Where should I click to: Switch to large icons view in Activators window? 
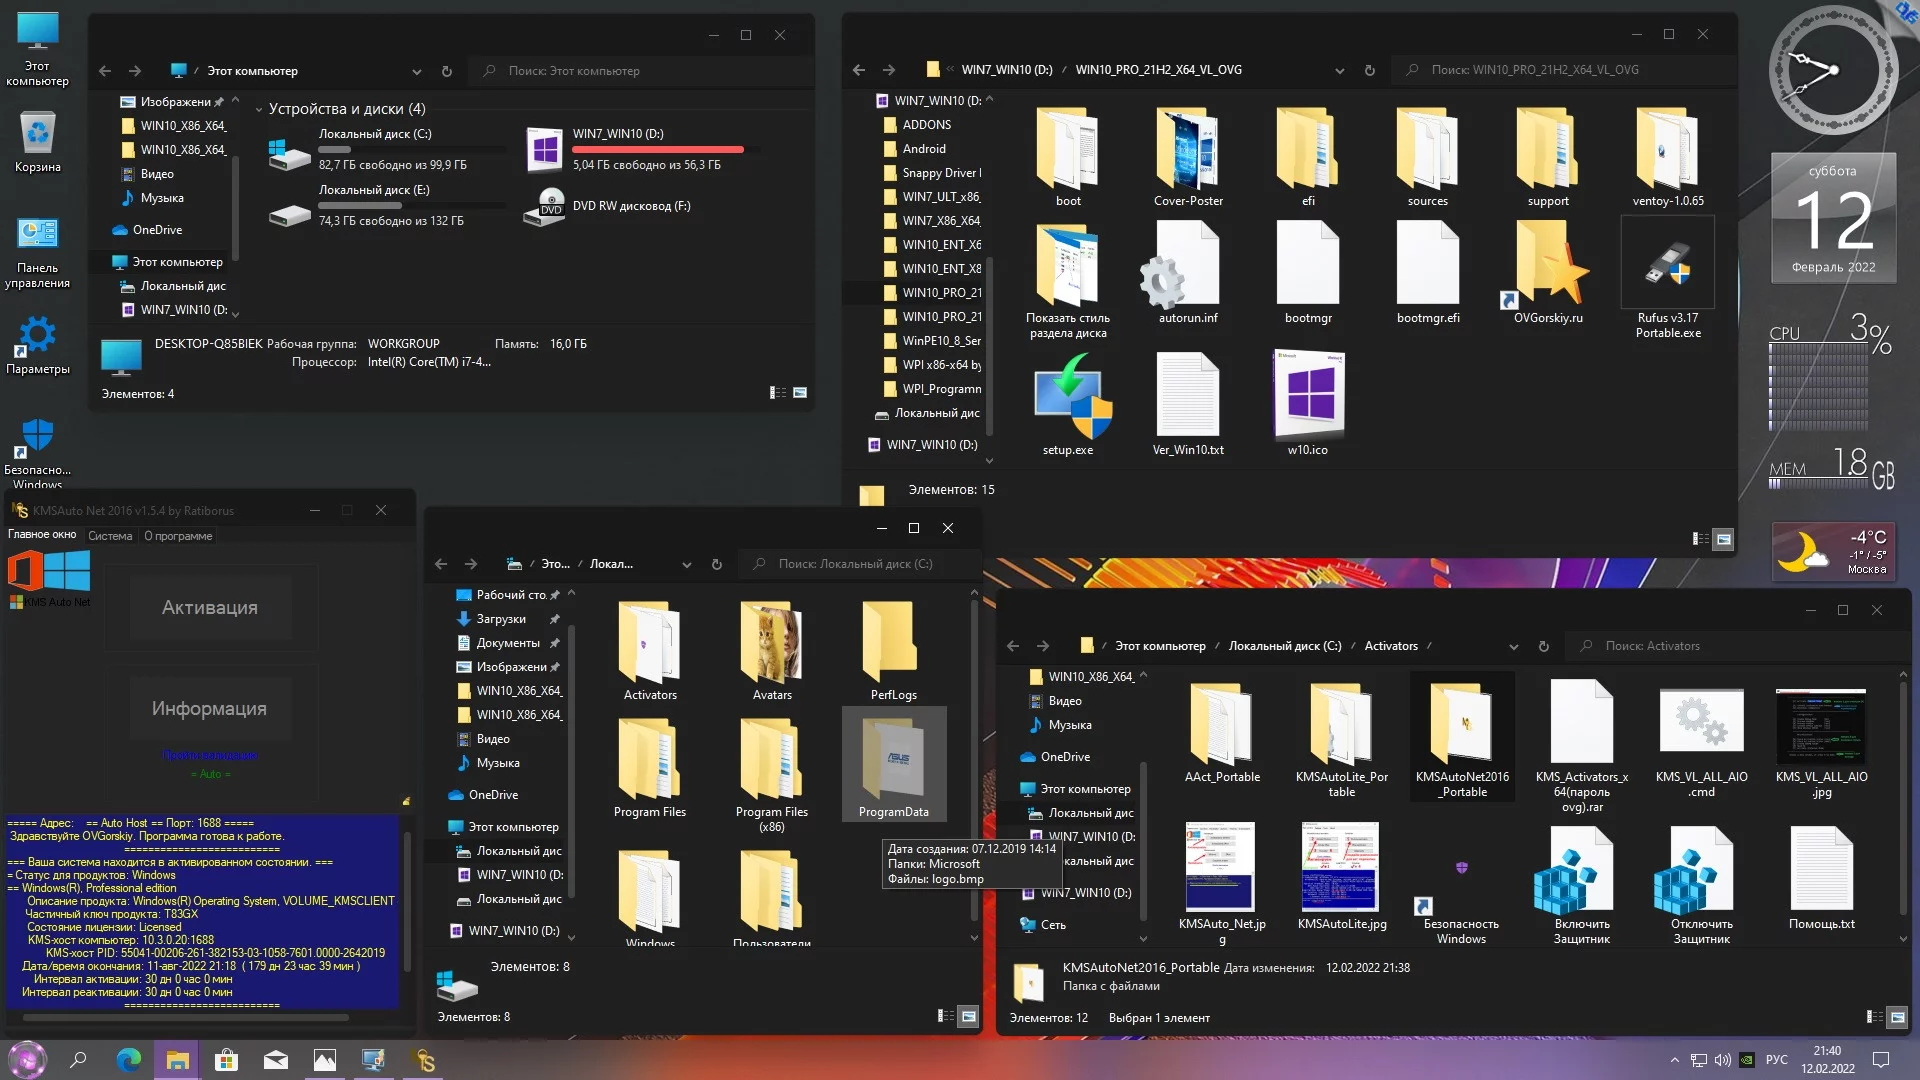click(1897, 1017)
